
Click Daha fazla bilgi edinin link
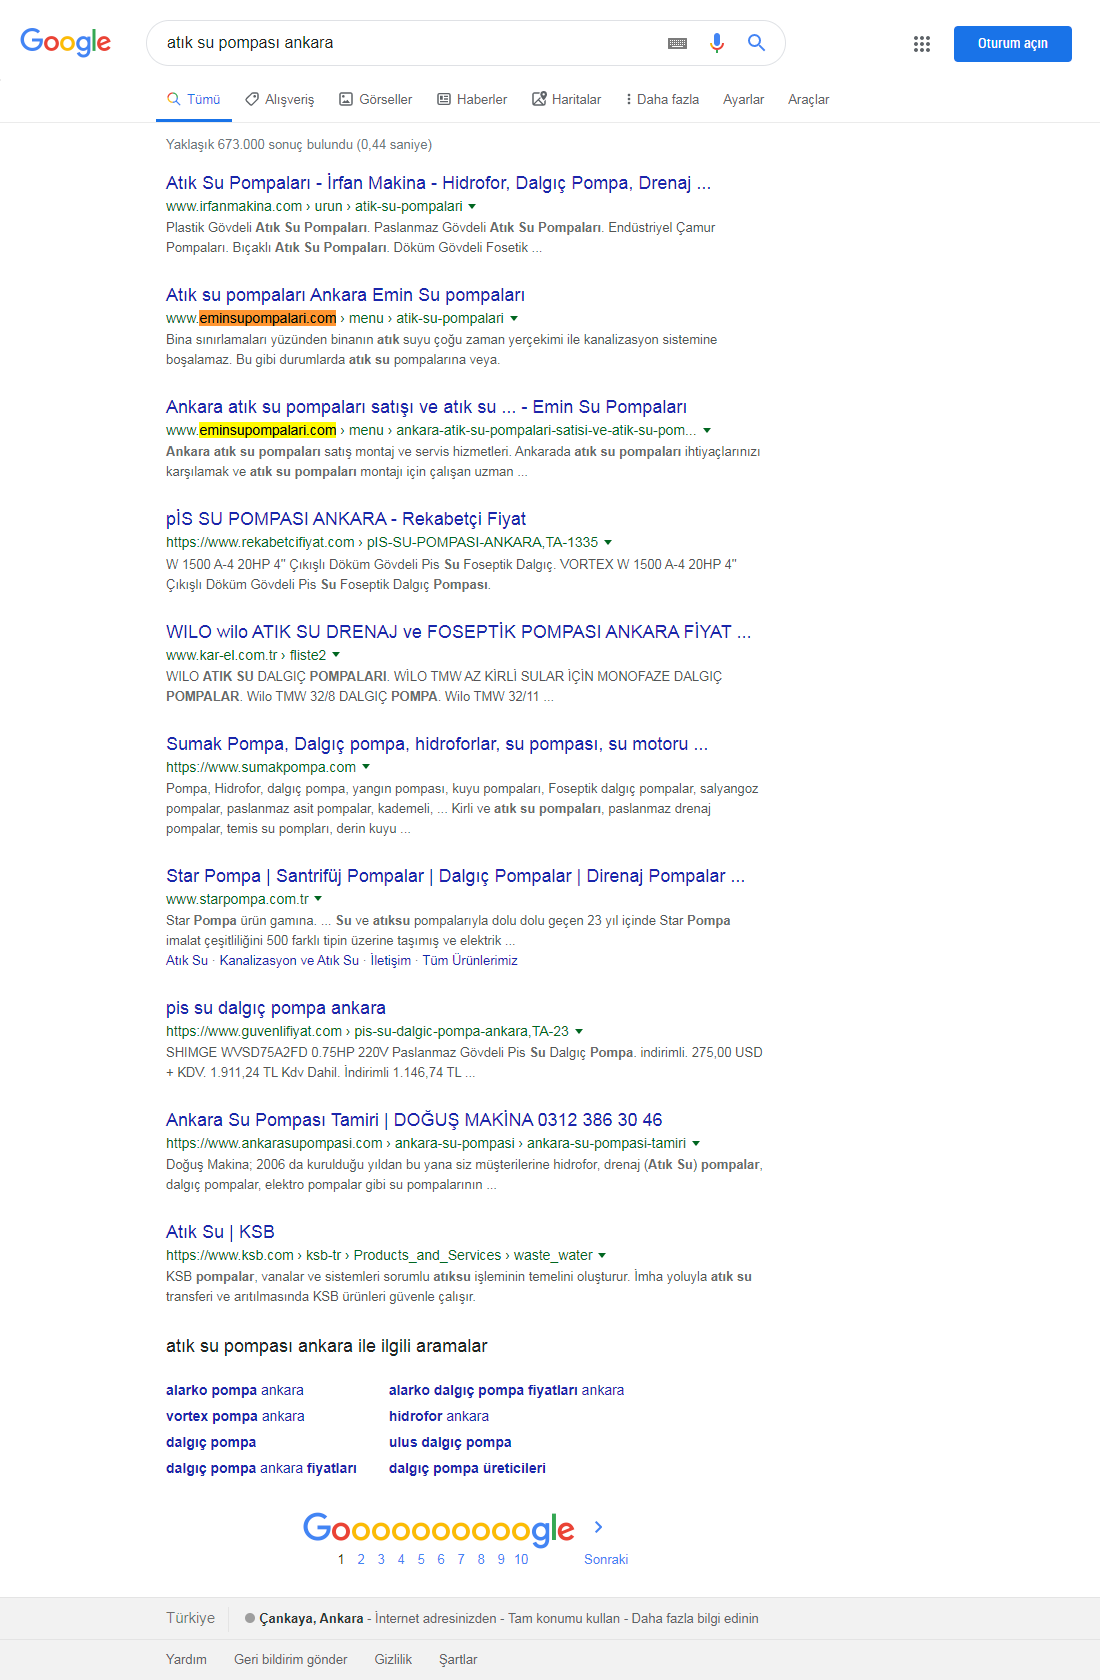click(x=695, y=1618)
